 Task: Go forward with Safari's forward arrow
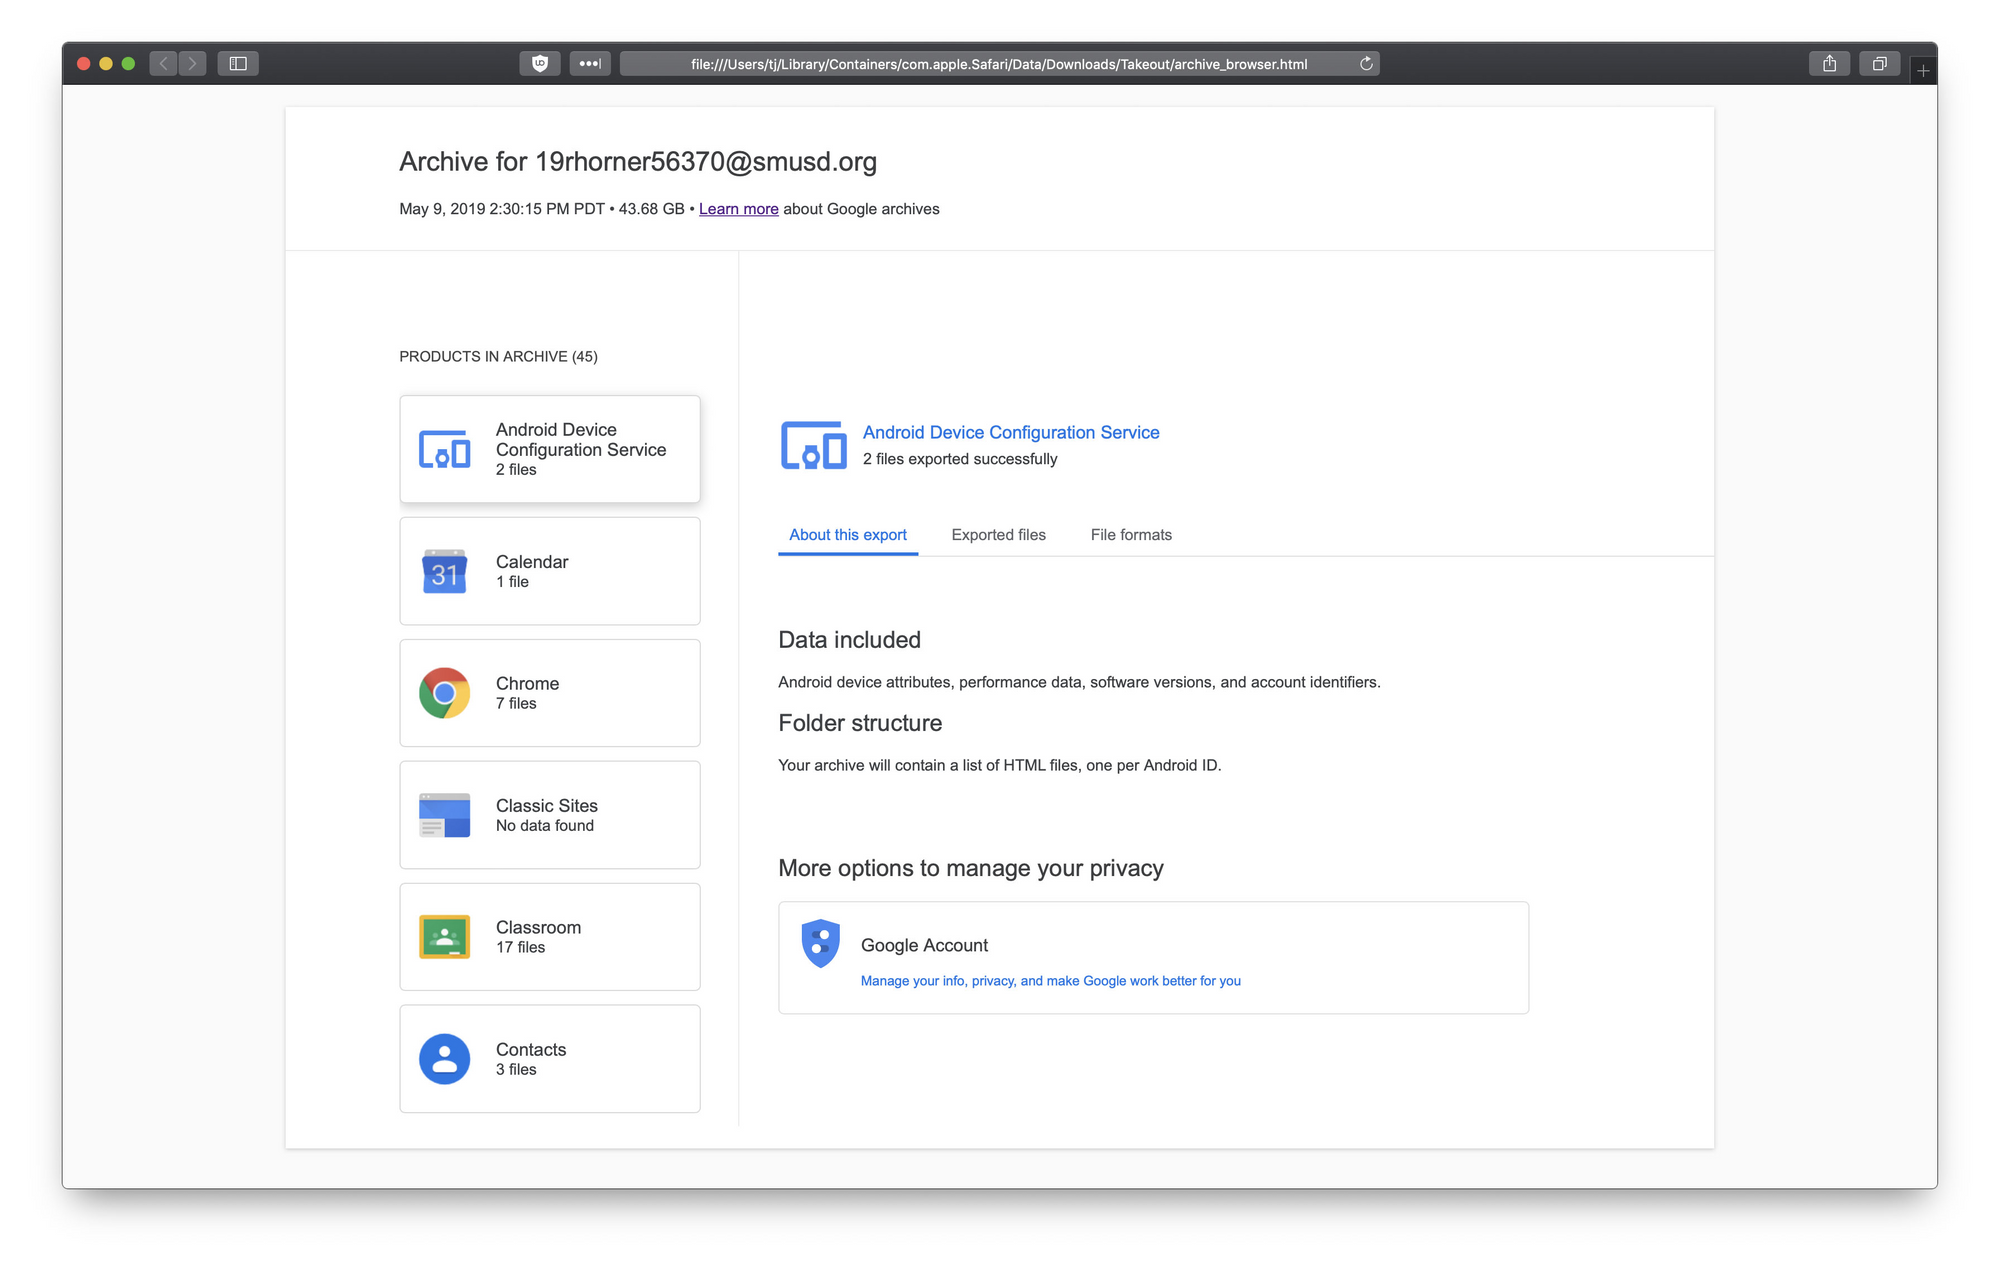pos(193,64)
